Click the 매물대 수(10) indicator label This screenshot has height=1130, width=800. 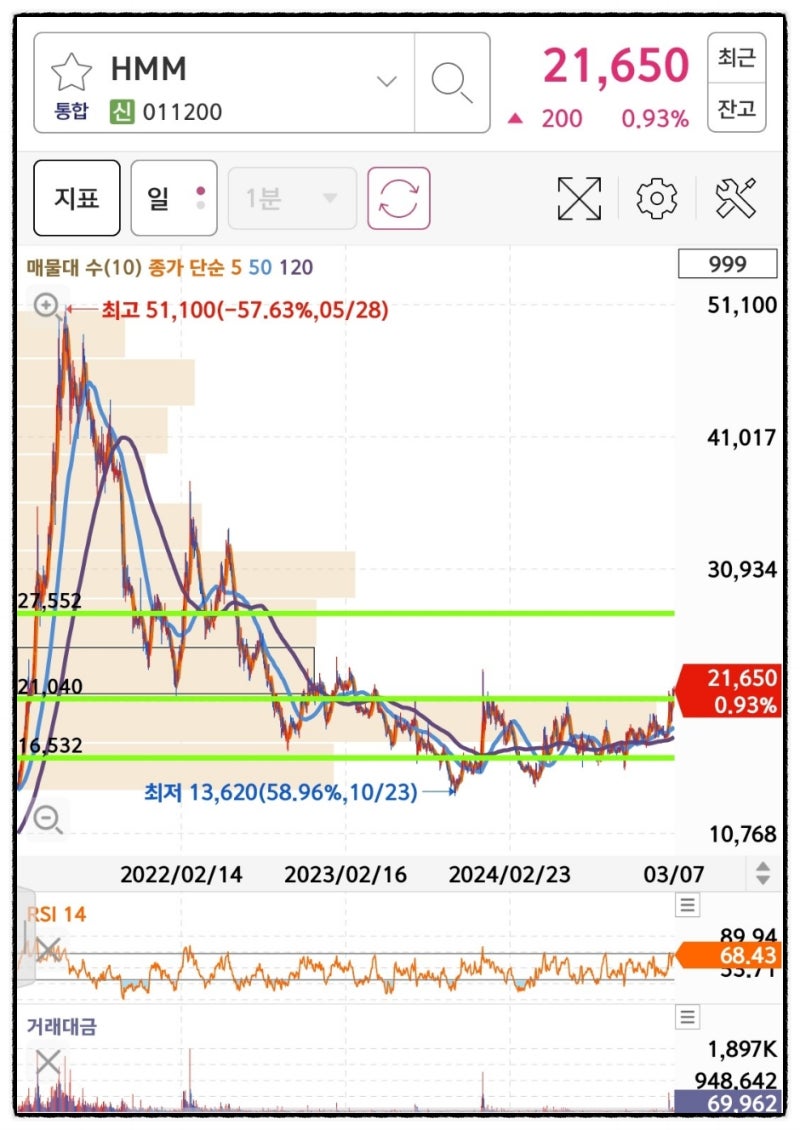(84, 267)
